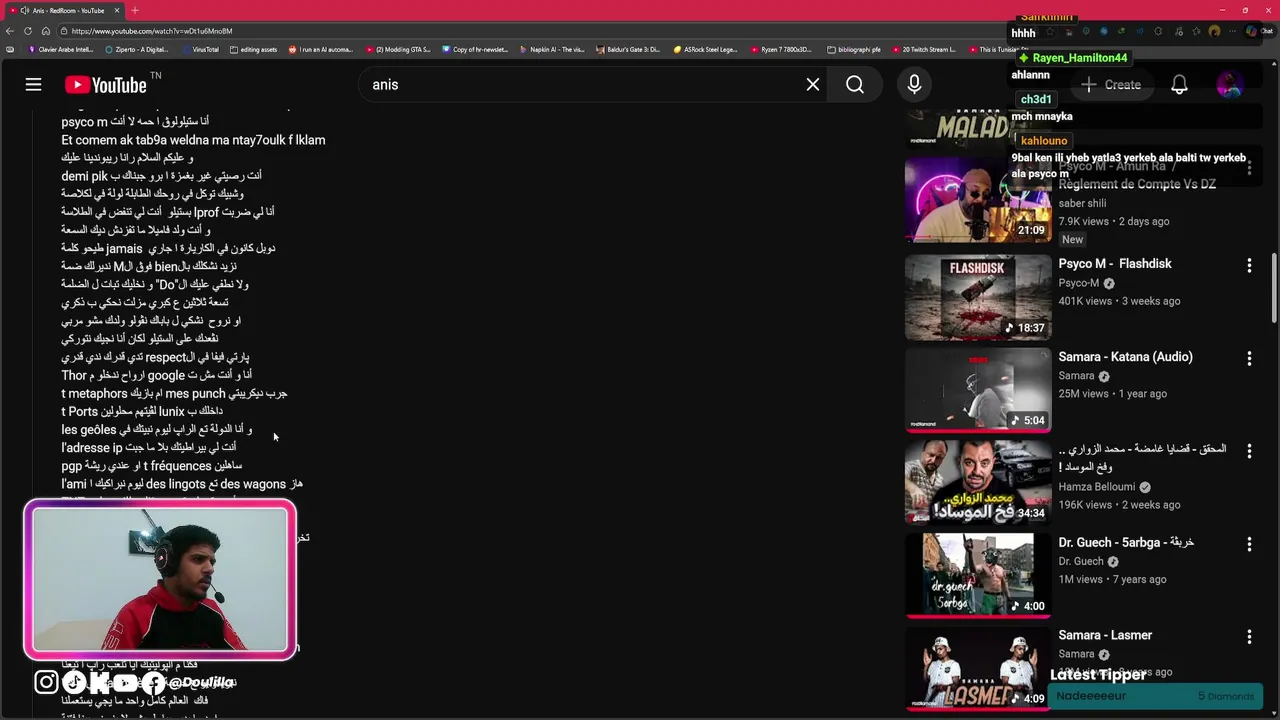Viewport: 1280px width, 720px height.
Task: Close the Anis - RedRoom tab
Action: click(x=116, y=10)
